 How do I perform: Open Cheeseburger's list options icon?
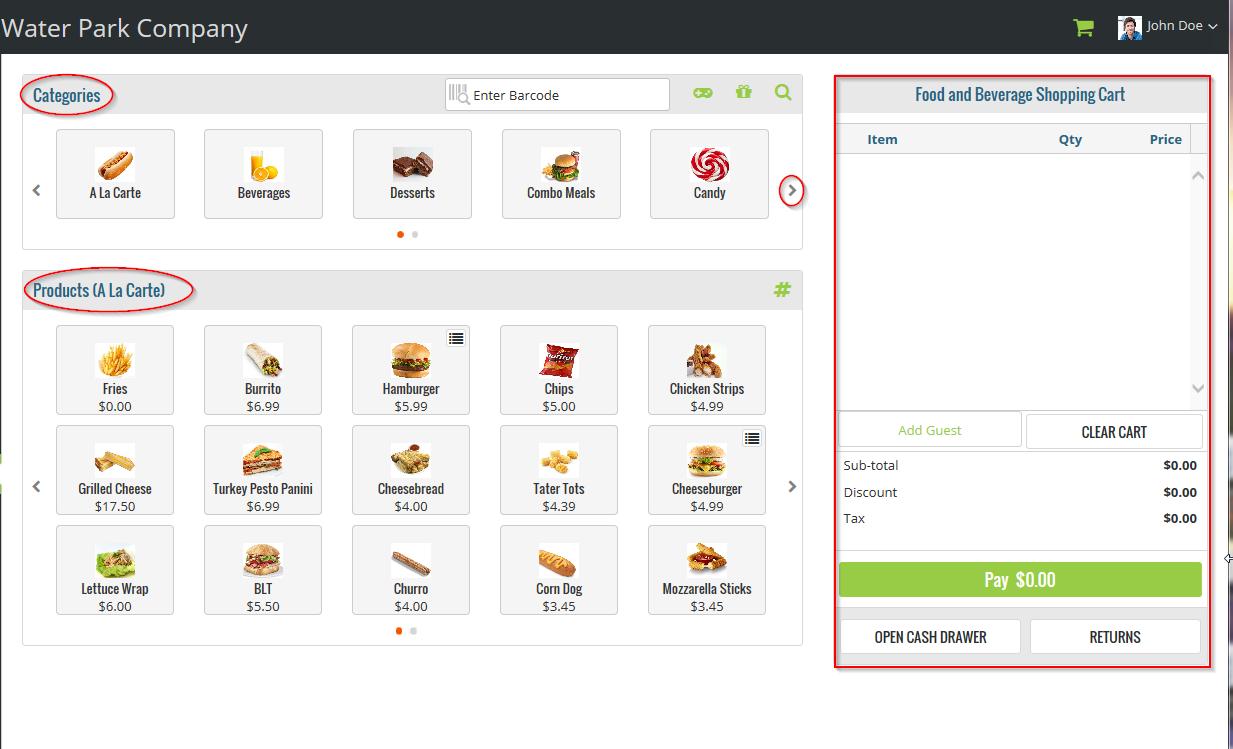(x=752, y=439)
